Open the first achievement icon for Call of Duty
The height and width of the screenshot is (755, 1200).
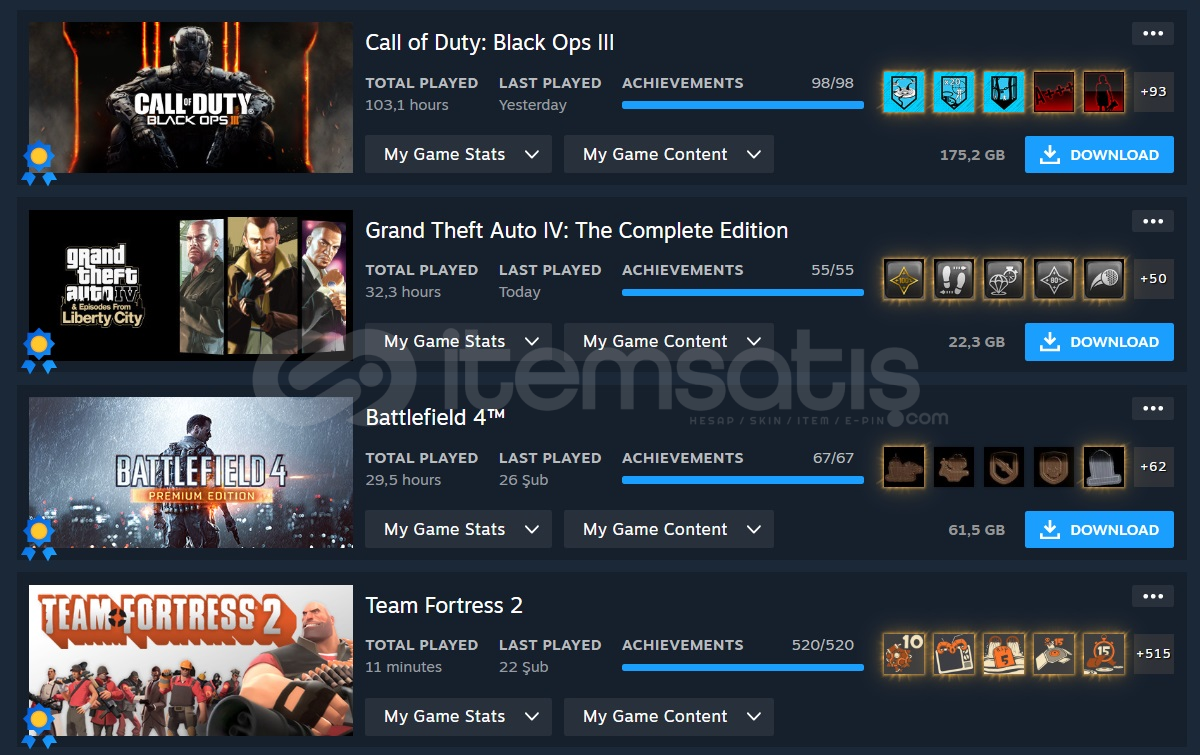tap(904, 91)
